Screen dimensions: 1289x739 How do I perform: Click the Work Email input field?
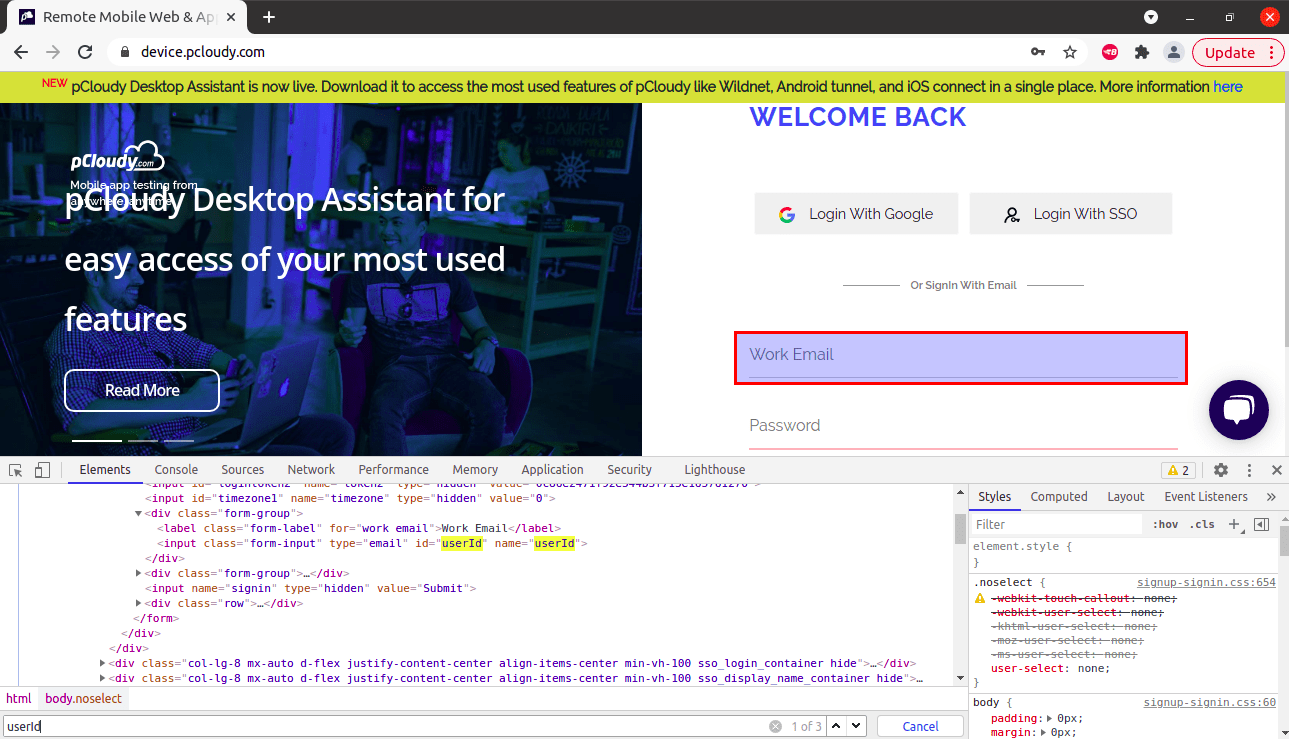click(961, 357)
